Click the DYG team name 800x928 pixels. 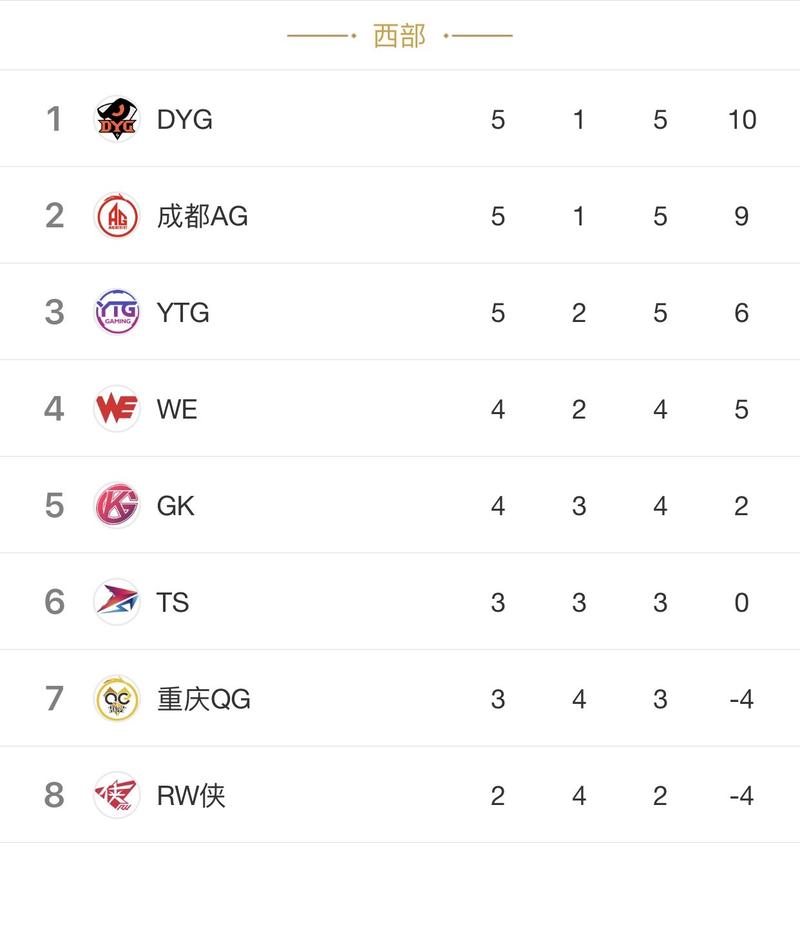tap(185, 120)
